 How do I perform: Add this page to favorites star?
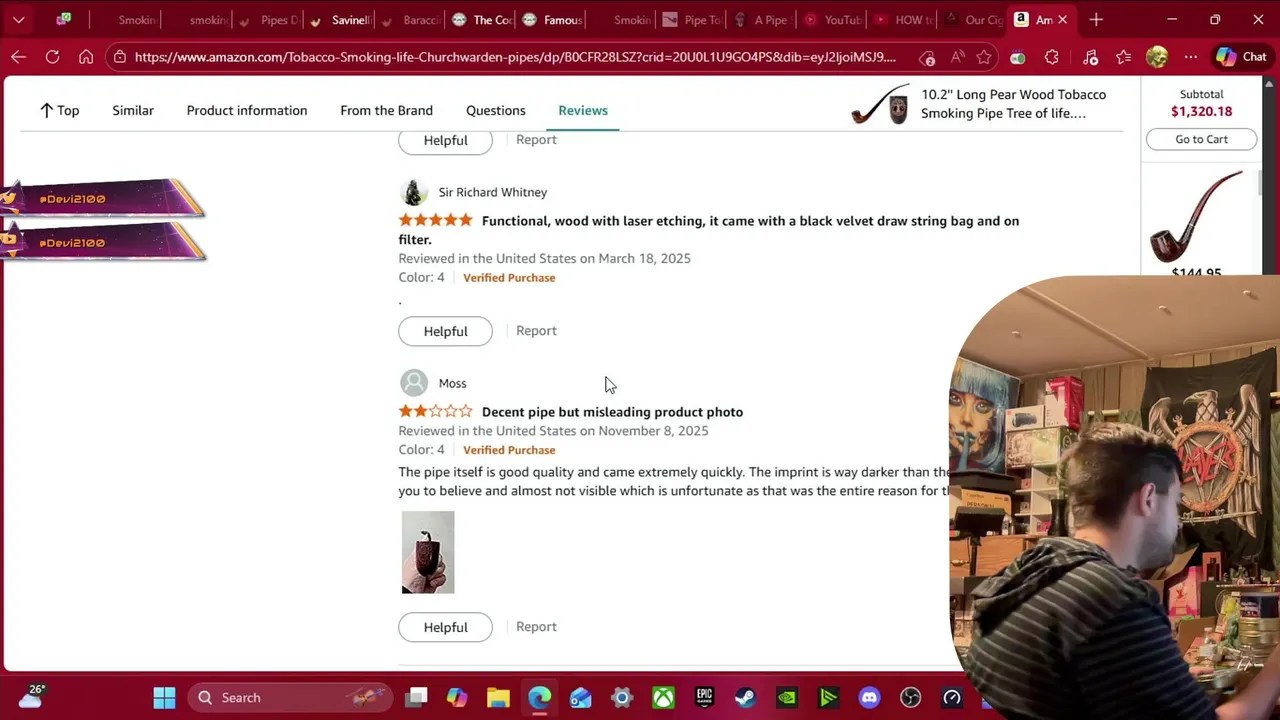(x=985, y=57)
